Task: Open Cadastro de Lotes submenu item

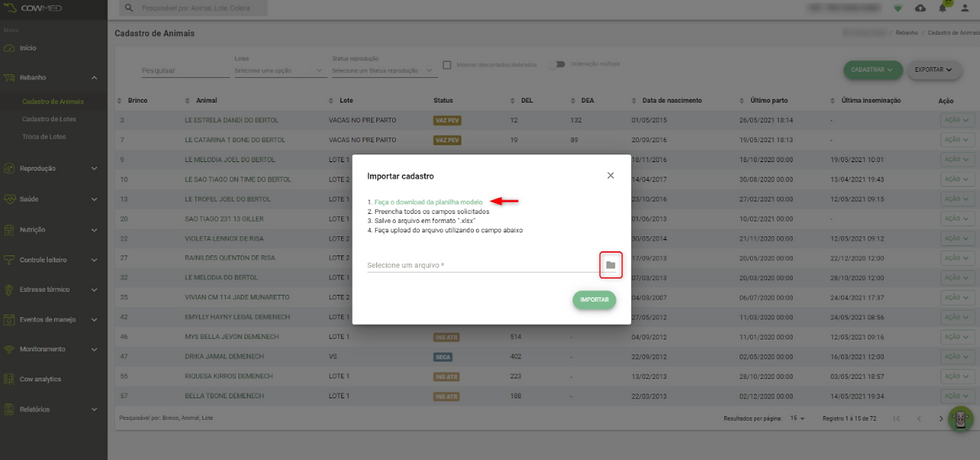Action: (49, 119)
